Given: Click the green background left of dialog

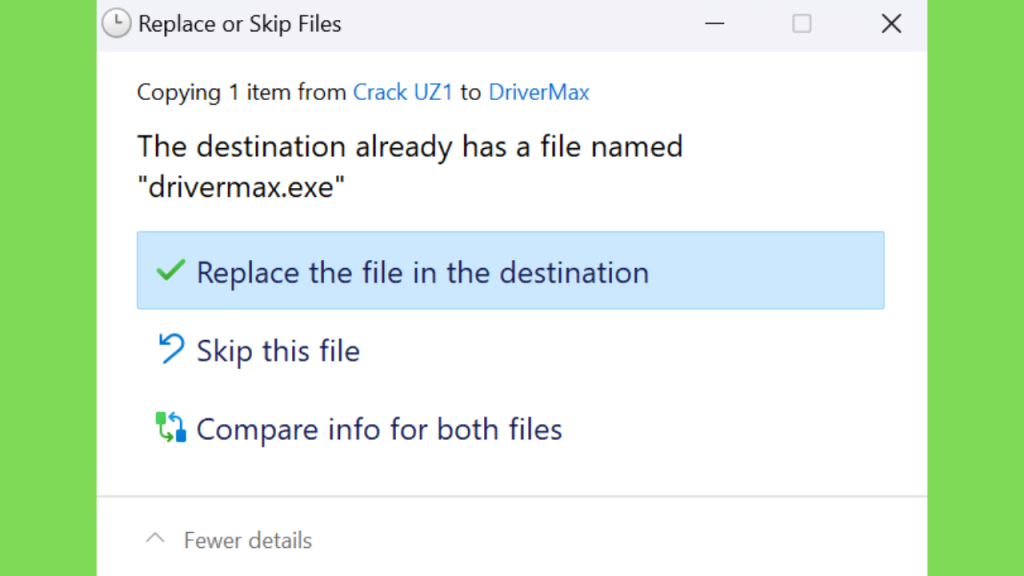Looking at the screenshot, I should coord(48,288).
